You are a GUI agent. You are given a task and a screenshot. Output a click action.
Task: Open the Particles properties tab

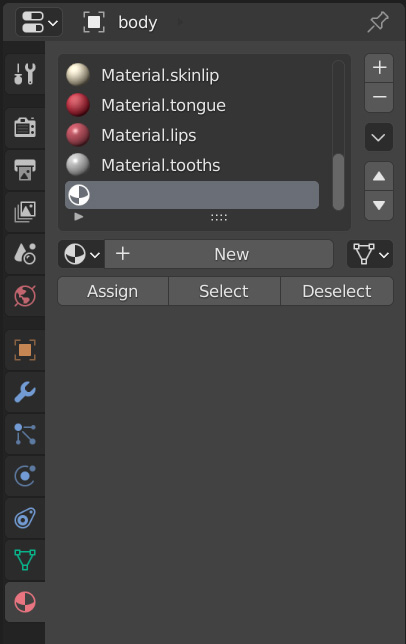coord(25,434)
